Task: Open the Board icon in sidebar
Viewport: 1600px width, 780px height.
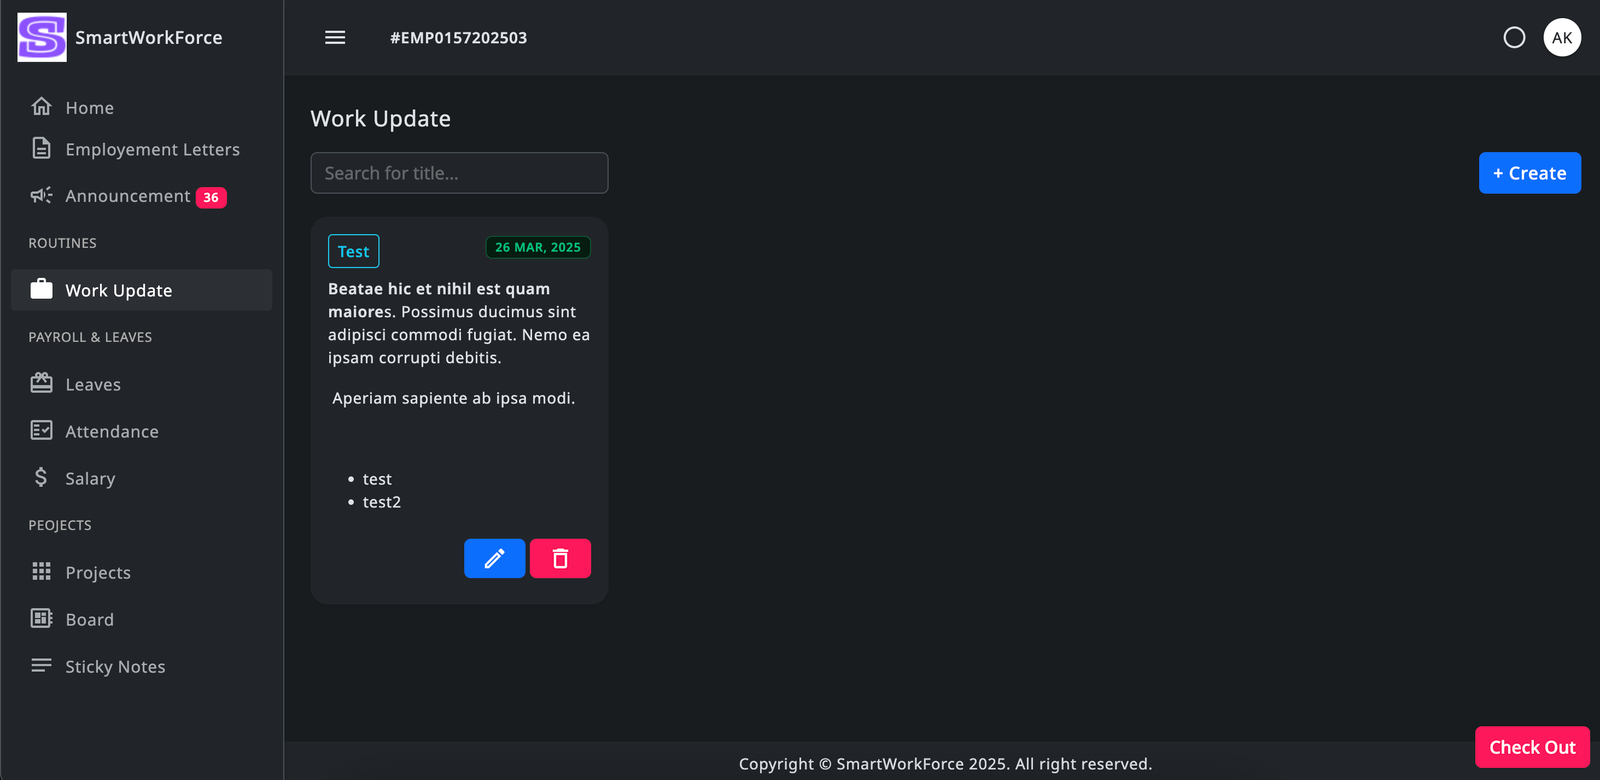Action: (41, 619)
